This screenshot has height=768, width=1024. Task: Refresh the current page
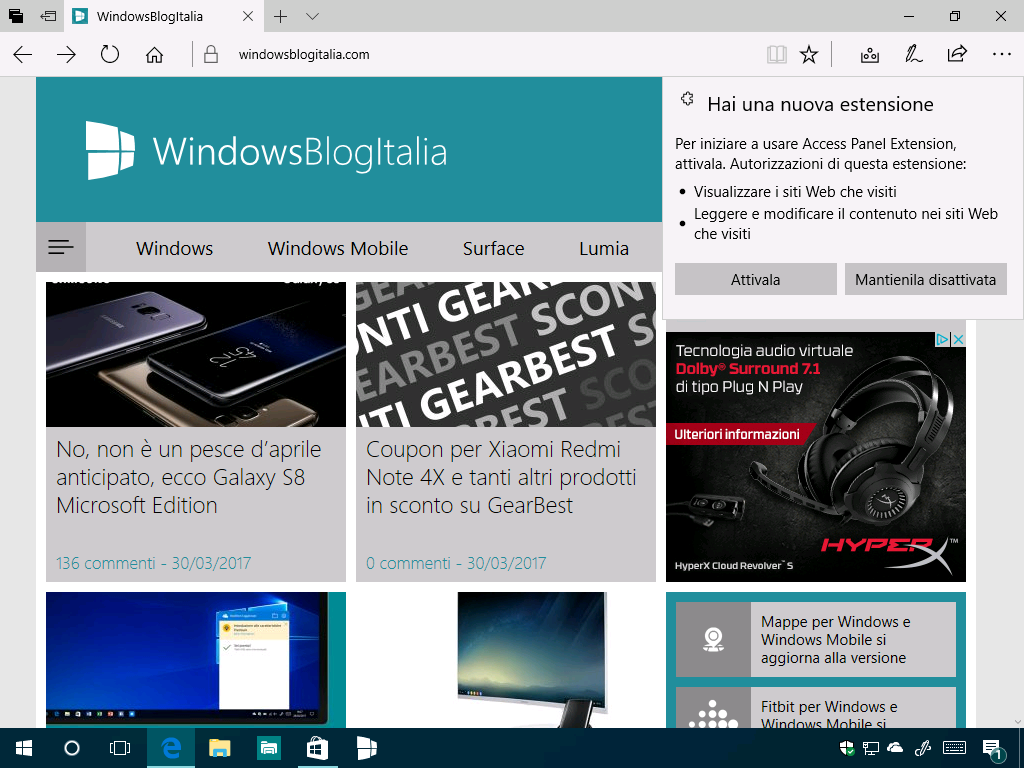coord(110,54)
